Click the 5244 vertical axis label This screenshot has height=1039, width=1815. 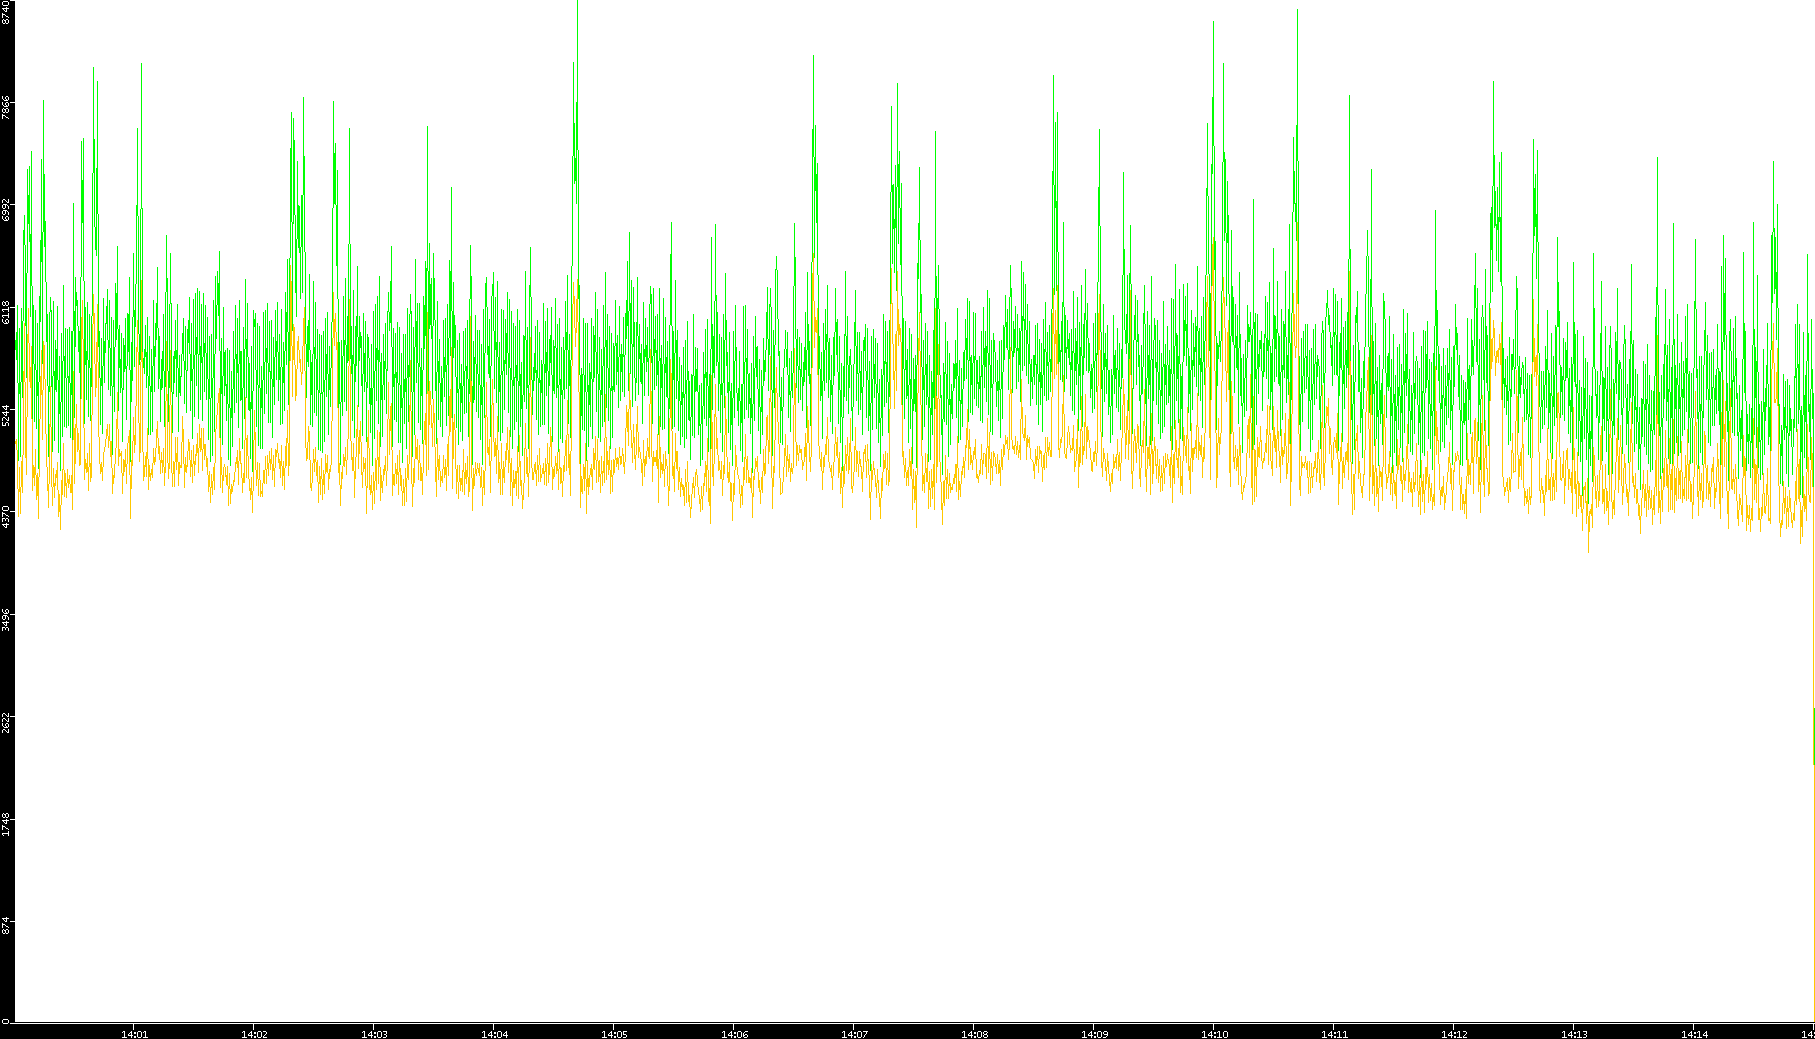click(7, 414)
